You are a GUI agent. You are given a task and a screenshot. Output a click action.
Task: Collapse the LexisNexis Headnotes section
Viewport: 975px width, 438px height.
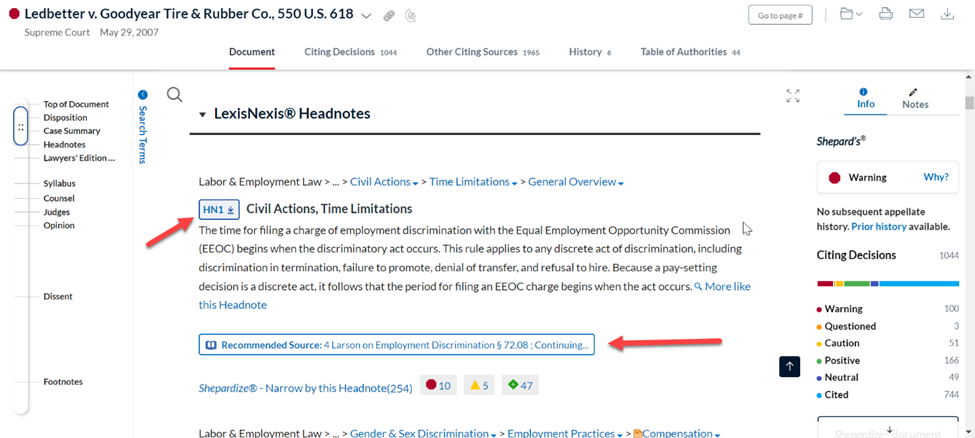point(202,114)
